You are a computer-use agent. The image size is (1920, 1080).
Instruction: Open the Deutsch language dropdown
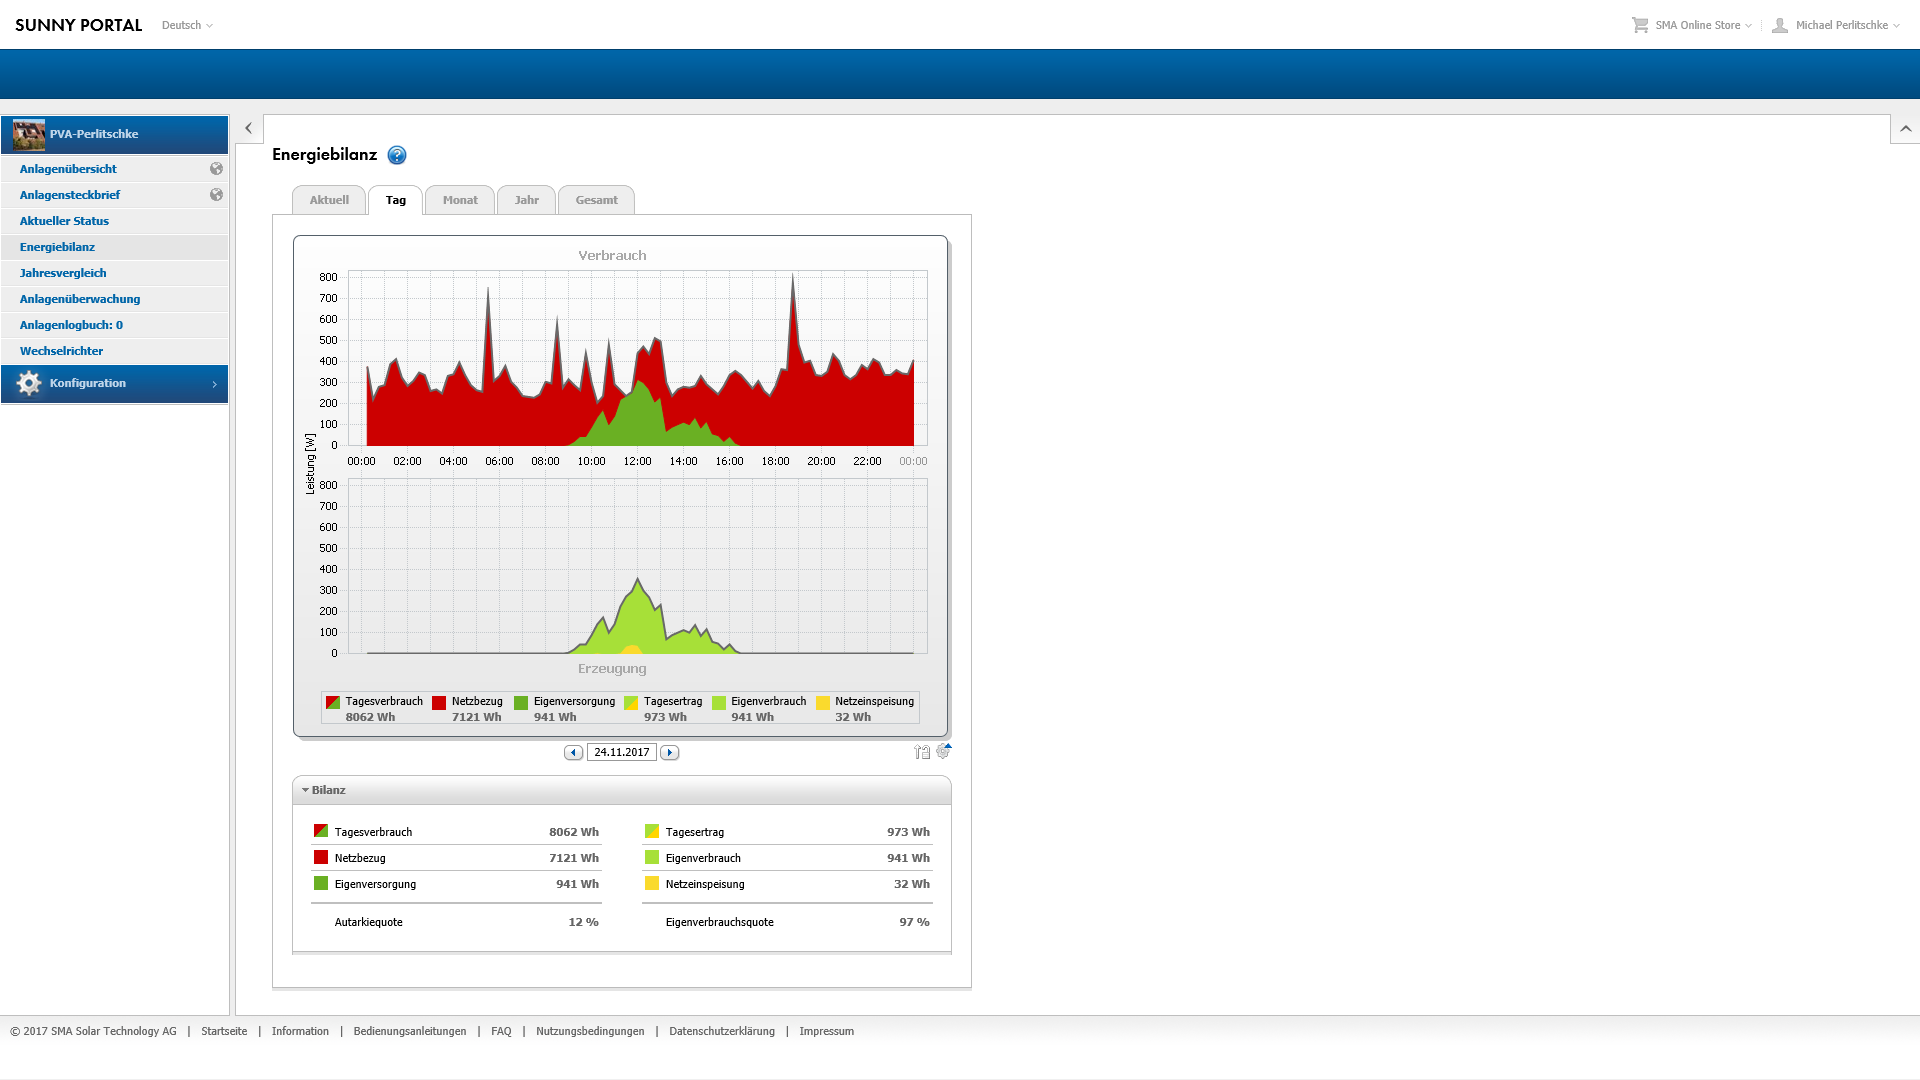click(x=187, y=25)
